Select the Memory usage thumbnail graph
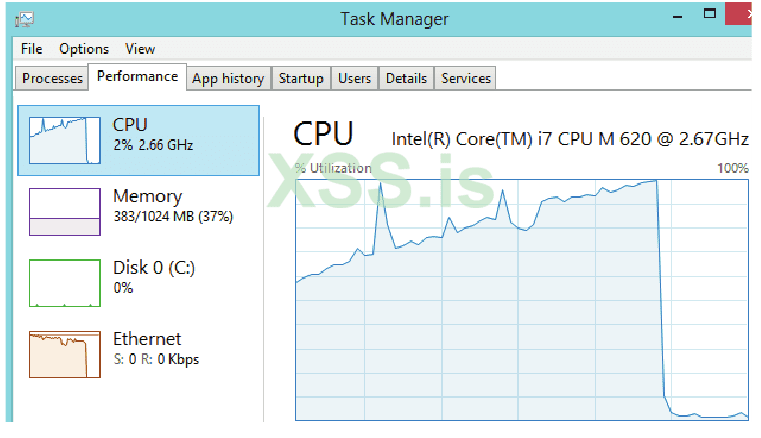This screenshot has height=438, width=761. click(64, 211)
